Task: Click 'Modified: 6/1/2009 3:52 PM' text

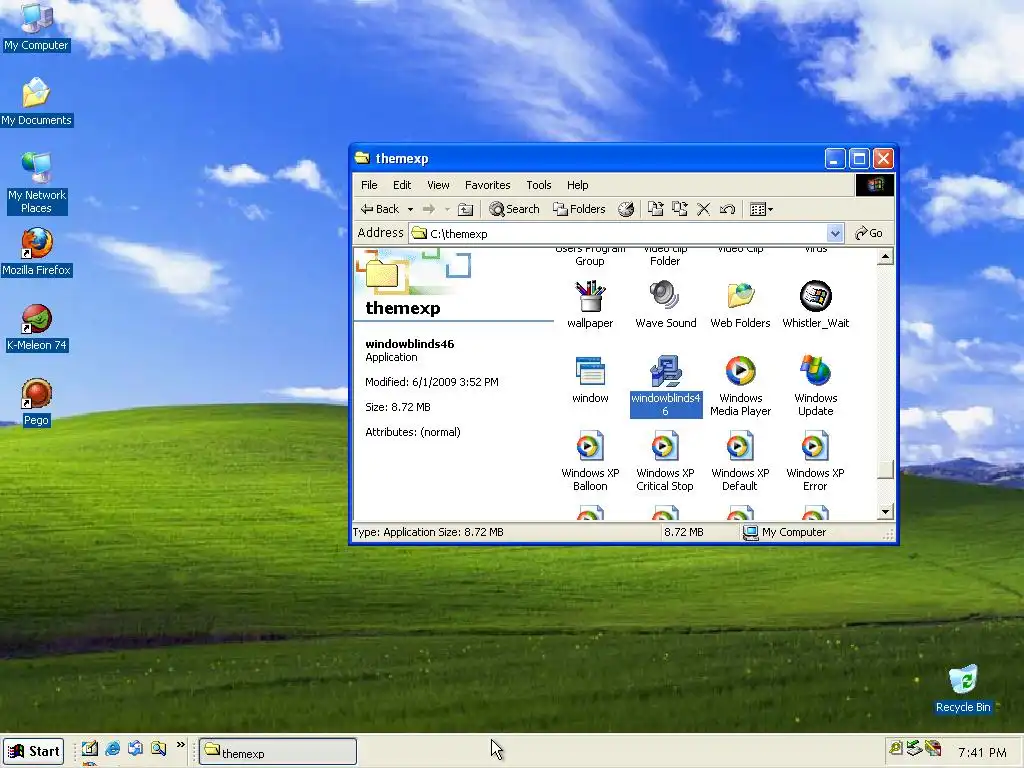Action: click(x=432, y=382)
